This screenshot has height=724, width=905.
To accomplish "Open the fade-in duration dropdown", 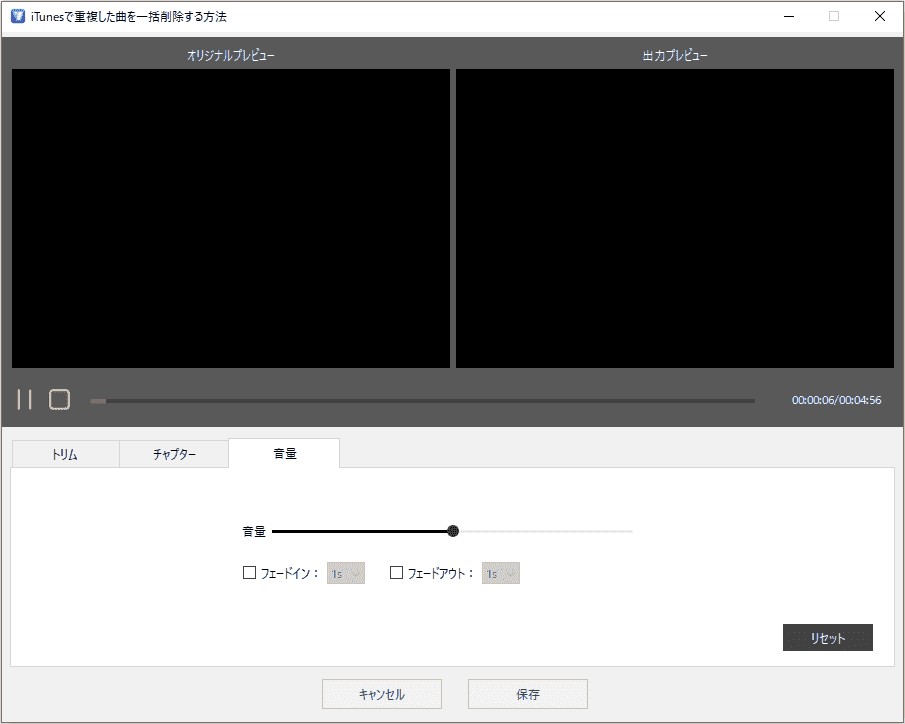I will [x=356, y=573].
